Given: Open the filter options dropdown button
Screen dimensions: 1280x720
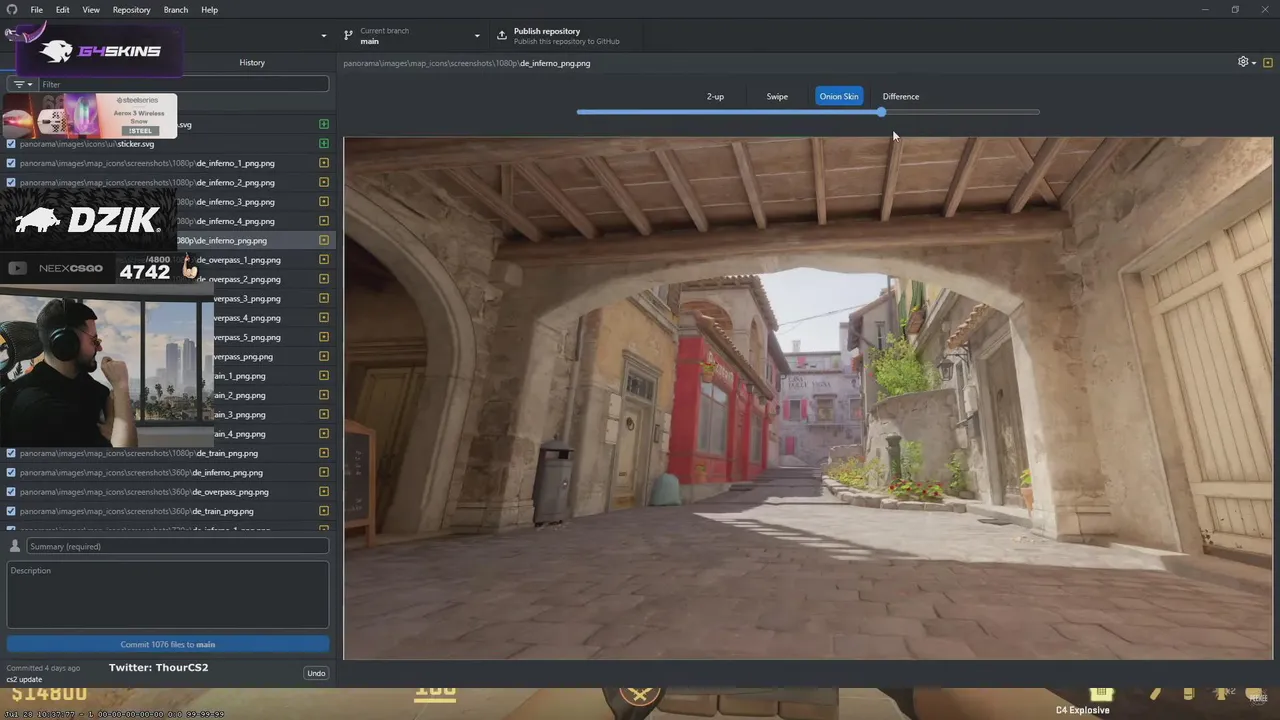Looking at the screenshot, I should [22, 84].
